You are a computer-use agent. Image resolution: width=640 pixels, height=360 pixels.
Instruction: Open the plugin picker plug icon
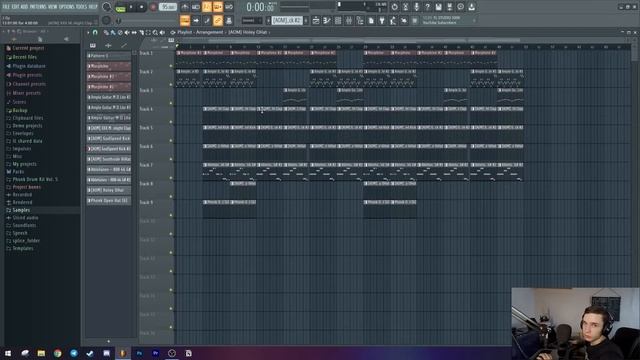click(382, 20)
